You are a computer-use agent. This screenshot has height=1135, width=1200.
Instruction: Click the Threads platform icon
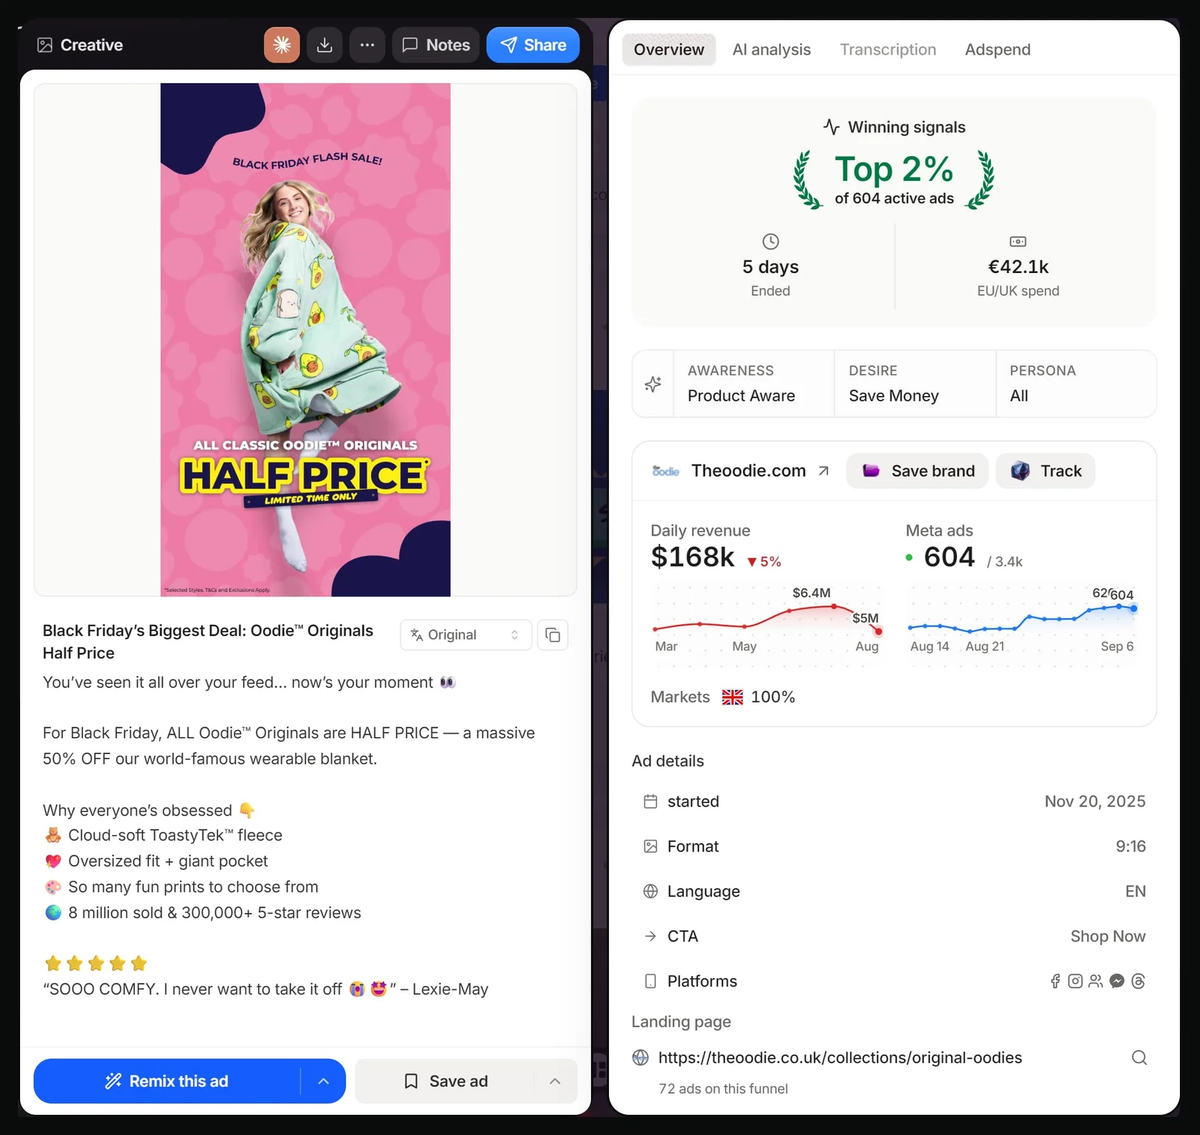pyautogui.click(x=1138, y=981)
